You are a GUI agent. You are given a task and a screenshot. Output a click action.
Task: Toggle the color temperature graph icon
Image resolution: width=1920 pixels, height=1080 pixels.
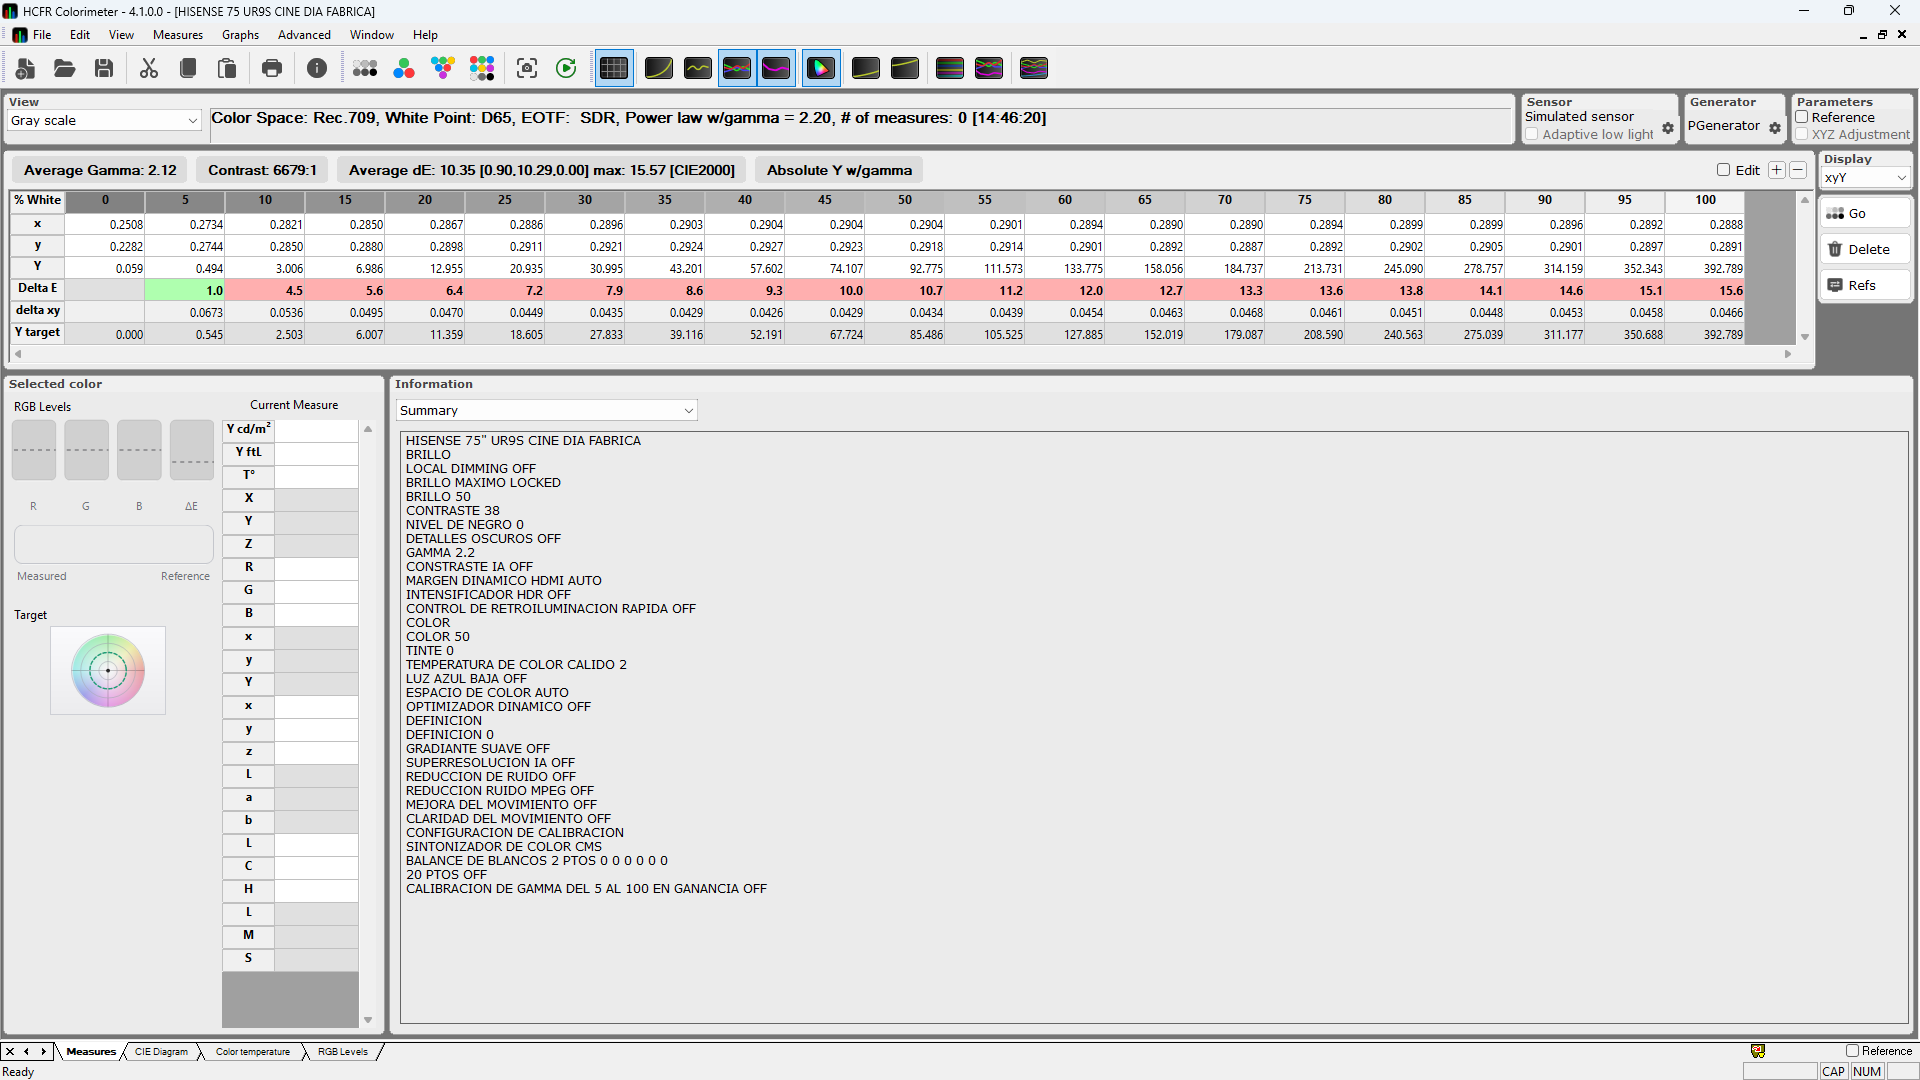776,68
